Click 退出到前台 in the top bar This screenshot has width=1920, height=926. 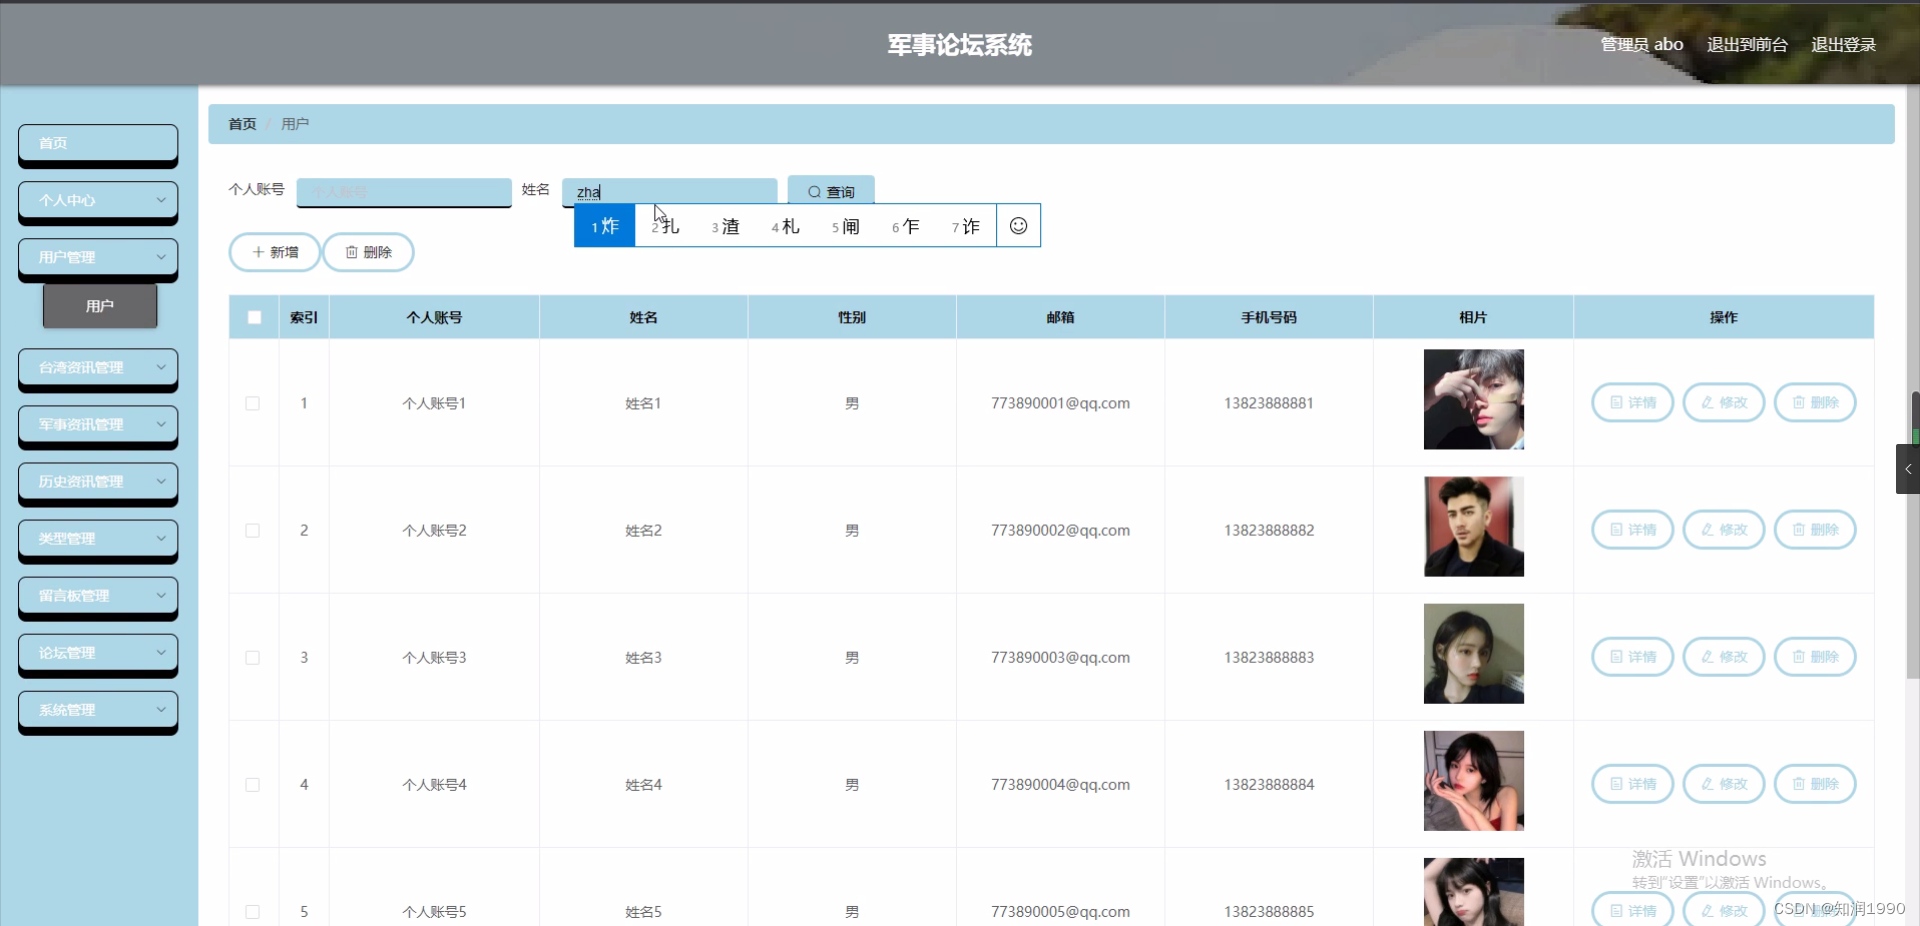1746,44
